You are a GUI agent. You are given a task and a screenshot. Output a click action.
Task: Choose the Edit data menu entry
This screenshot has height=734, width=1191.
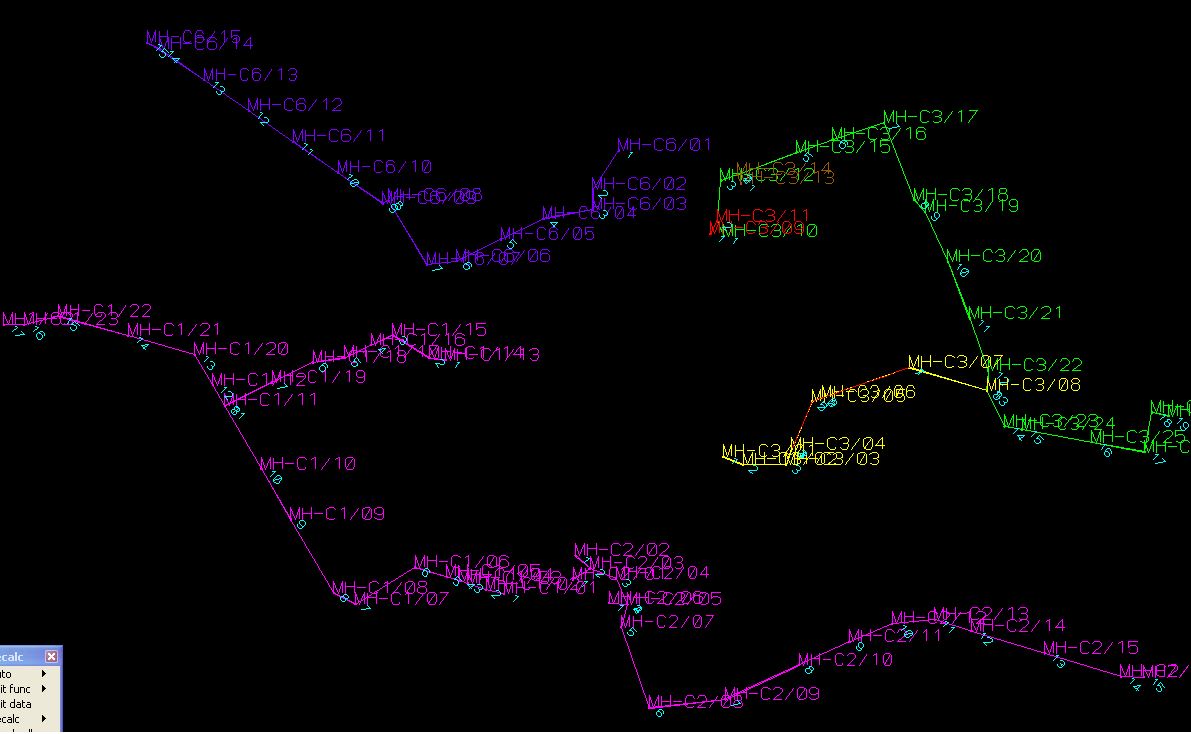coord(25,704)
